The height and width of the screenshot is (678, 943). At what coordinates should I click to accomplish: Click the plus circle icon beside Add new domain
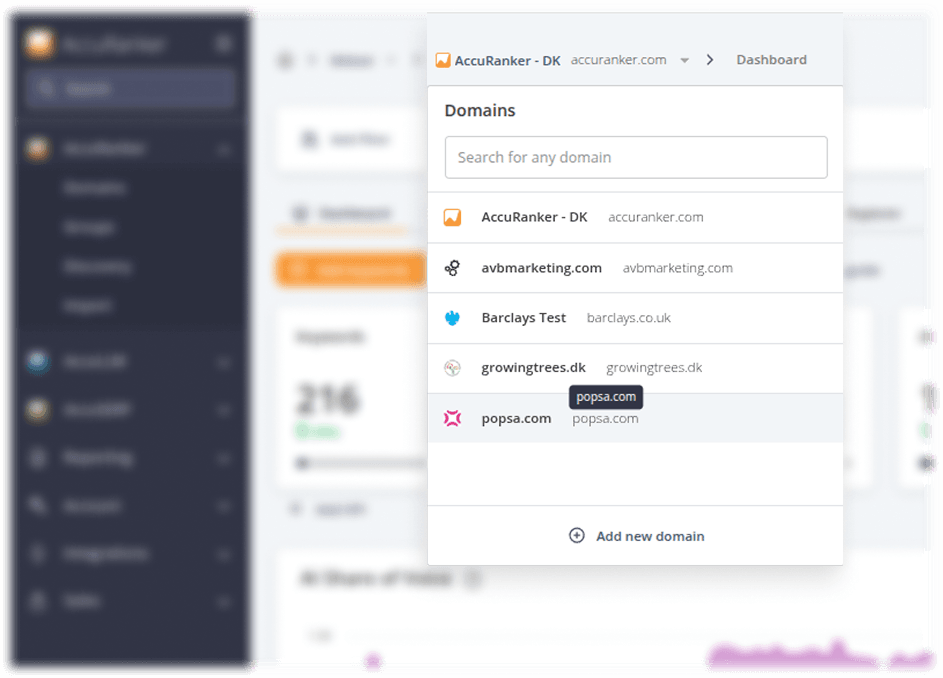[x=577, y=535]
